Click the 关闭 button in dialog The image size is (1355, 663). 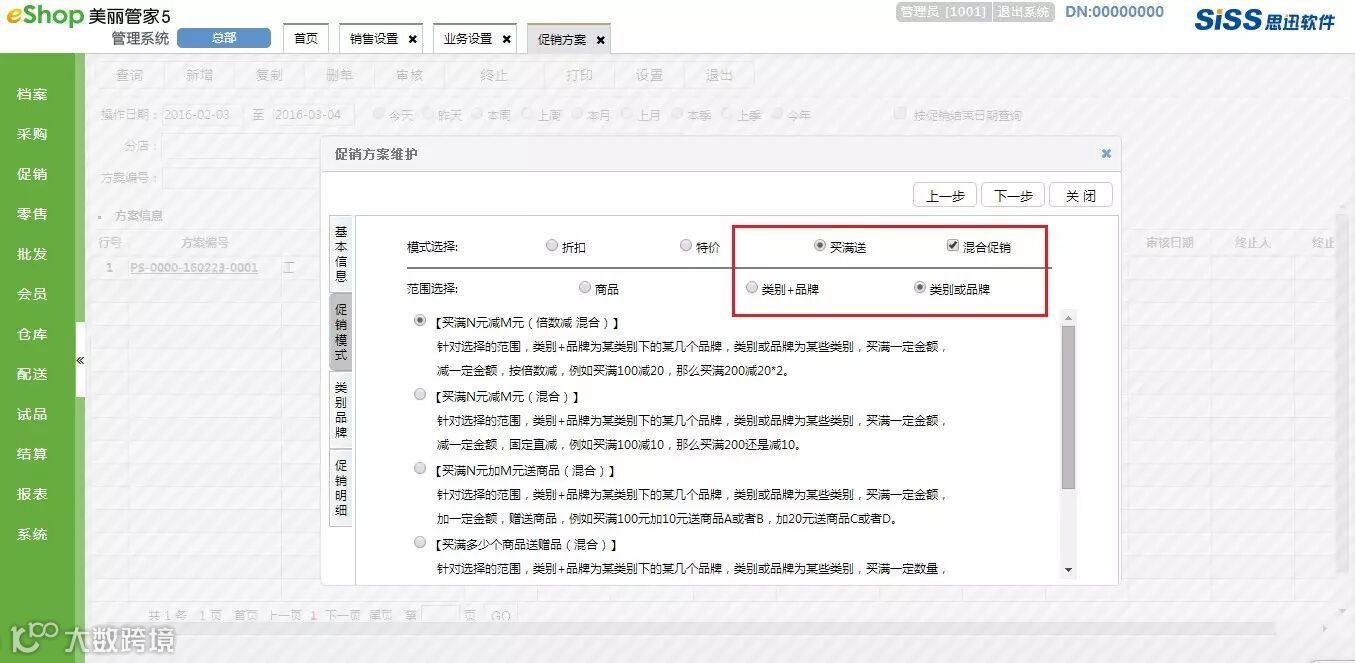[x=1080, y=196]
